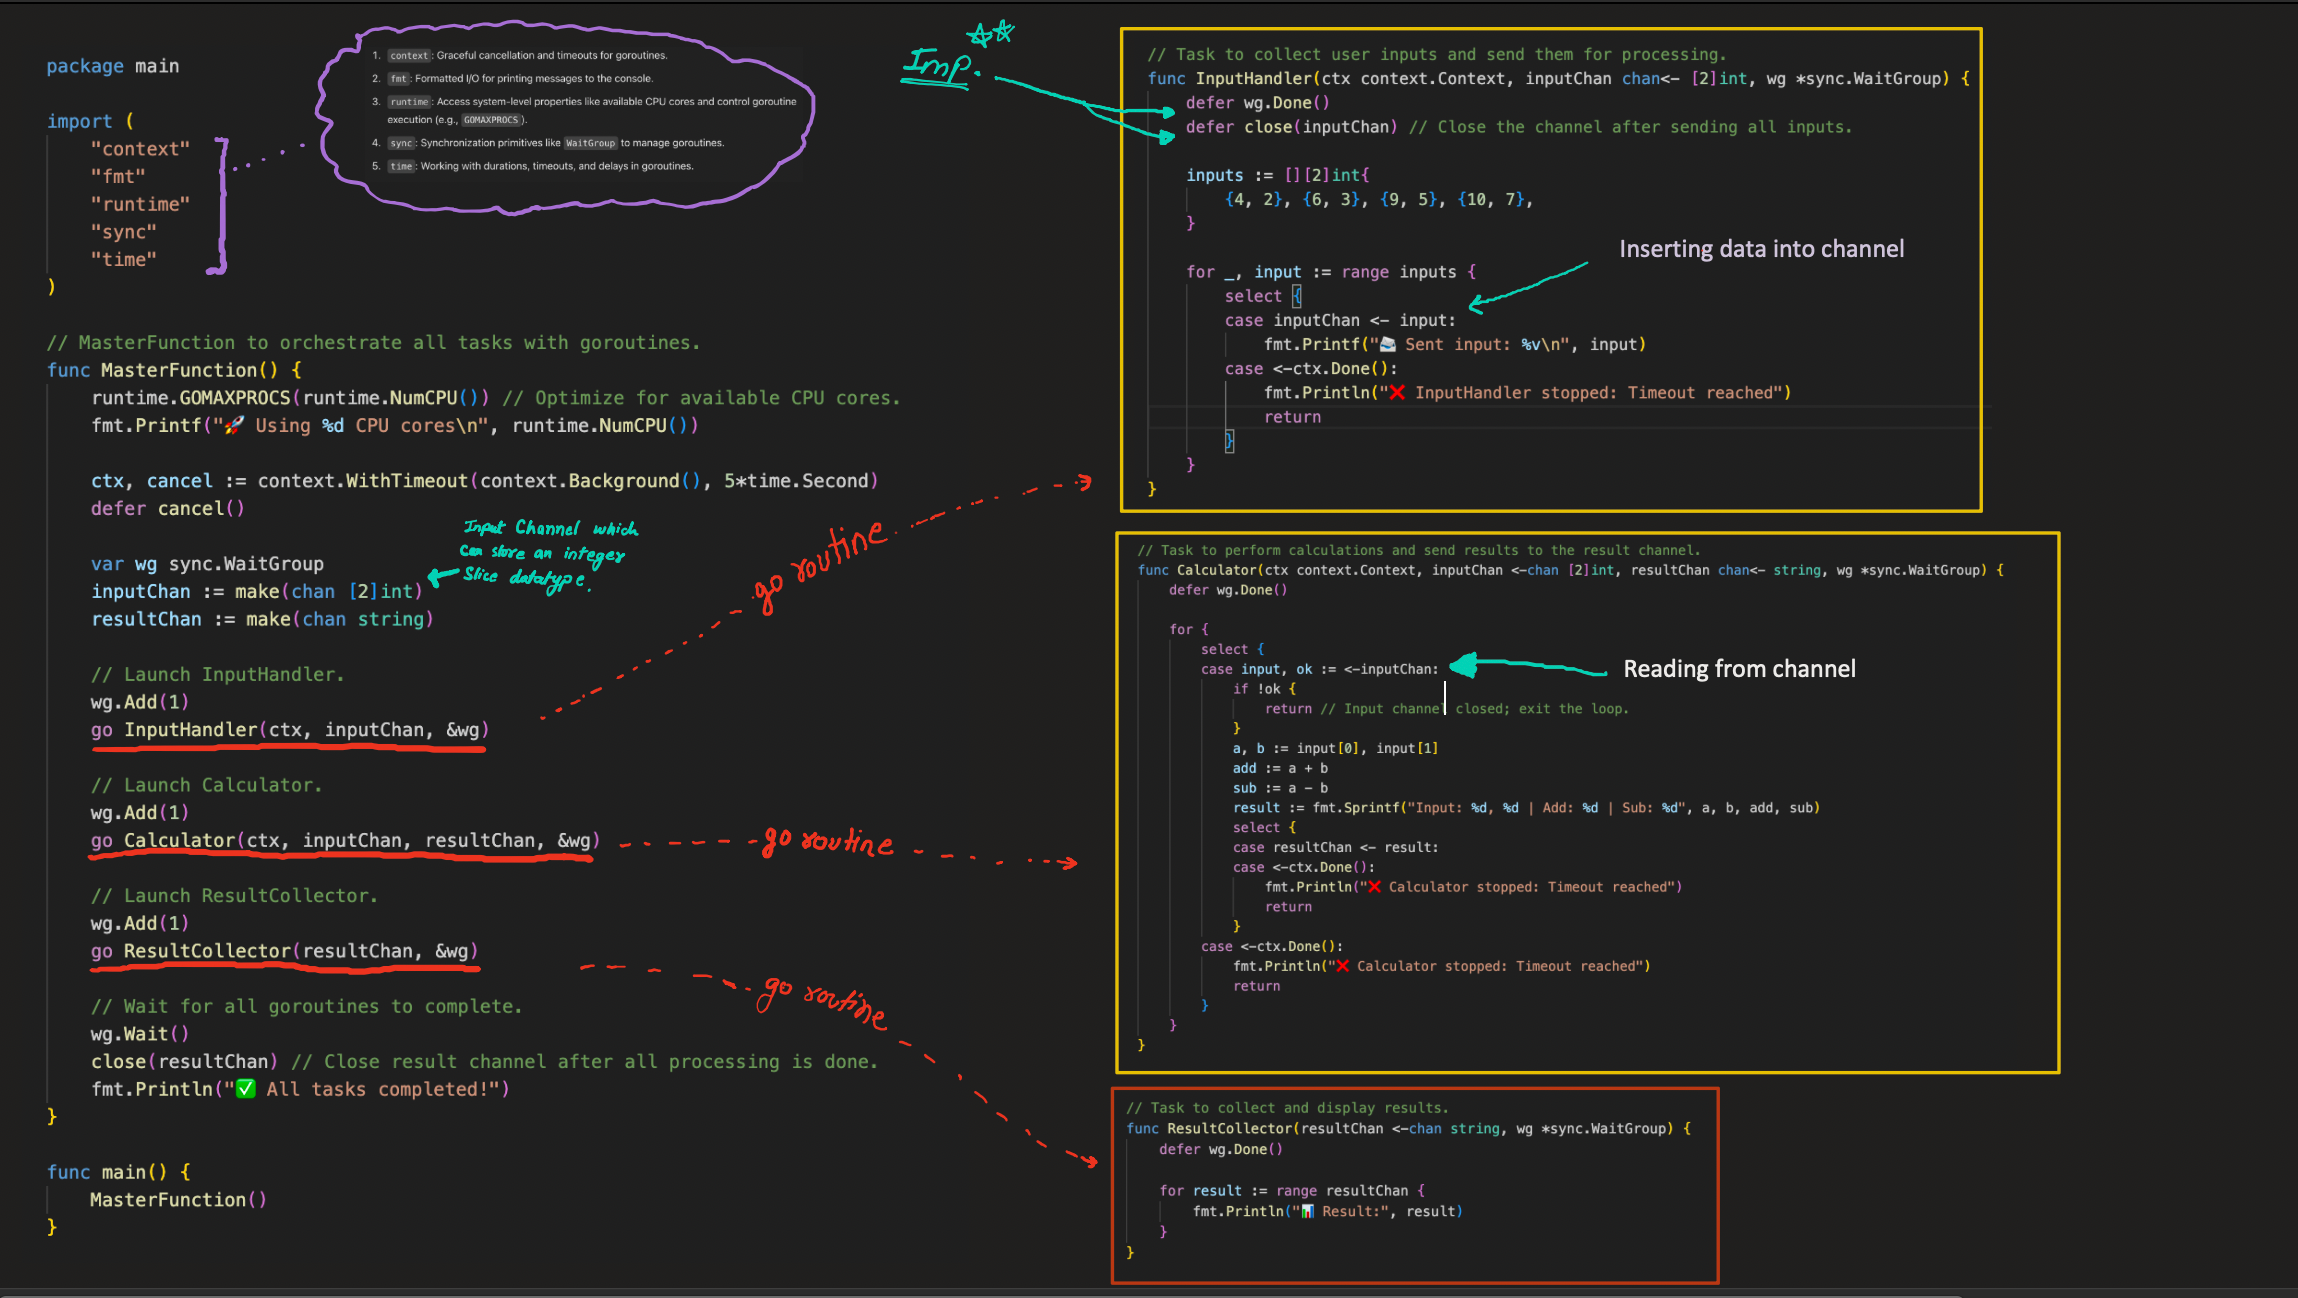
Task: Click the underlined "go InputHandler" call
Action: (289, 730)
